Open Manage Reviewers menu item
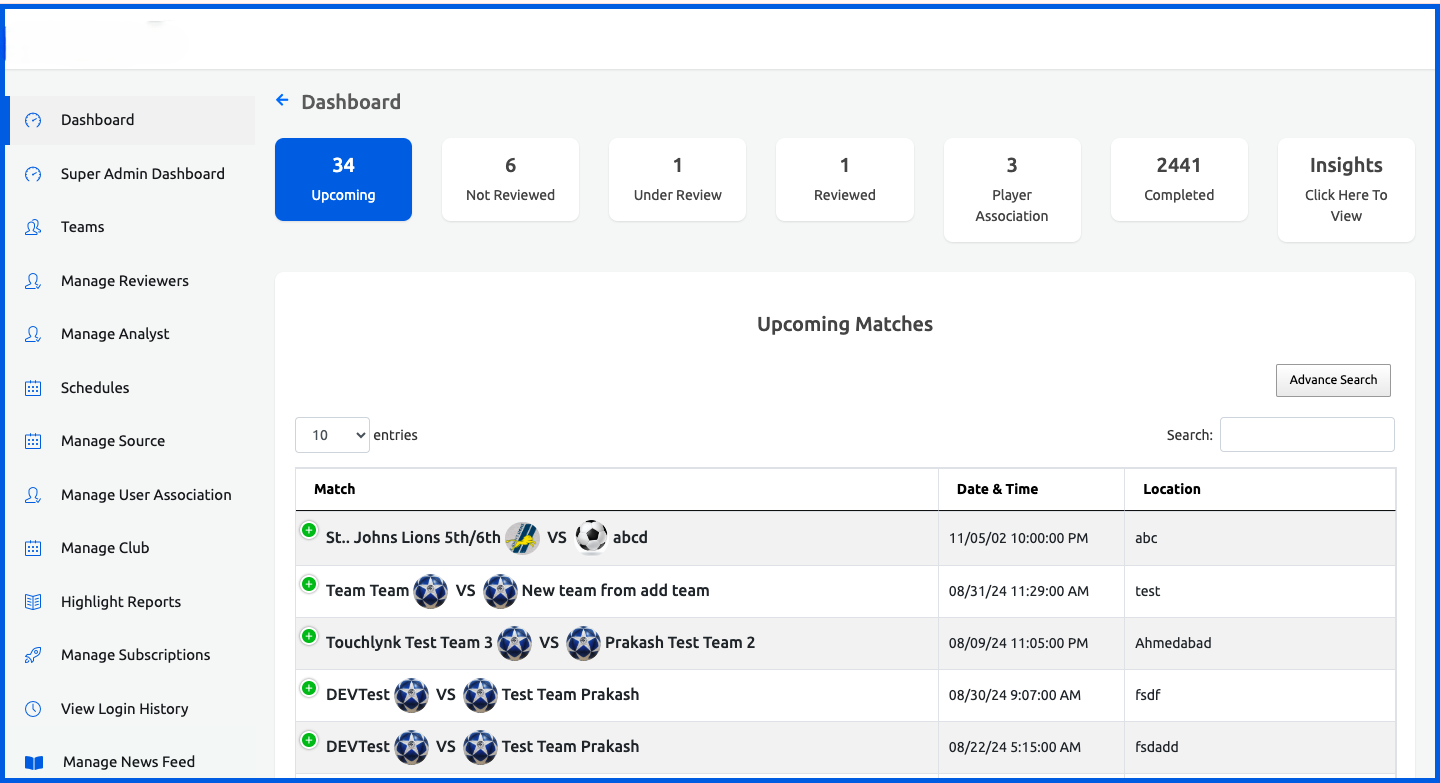Screen dimensions: 1440x783 point(130,281)
